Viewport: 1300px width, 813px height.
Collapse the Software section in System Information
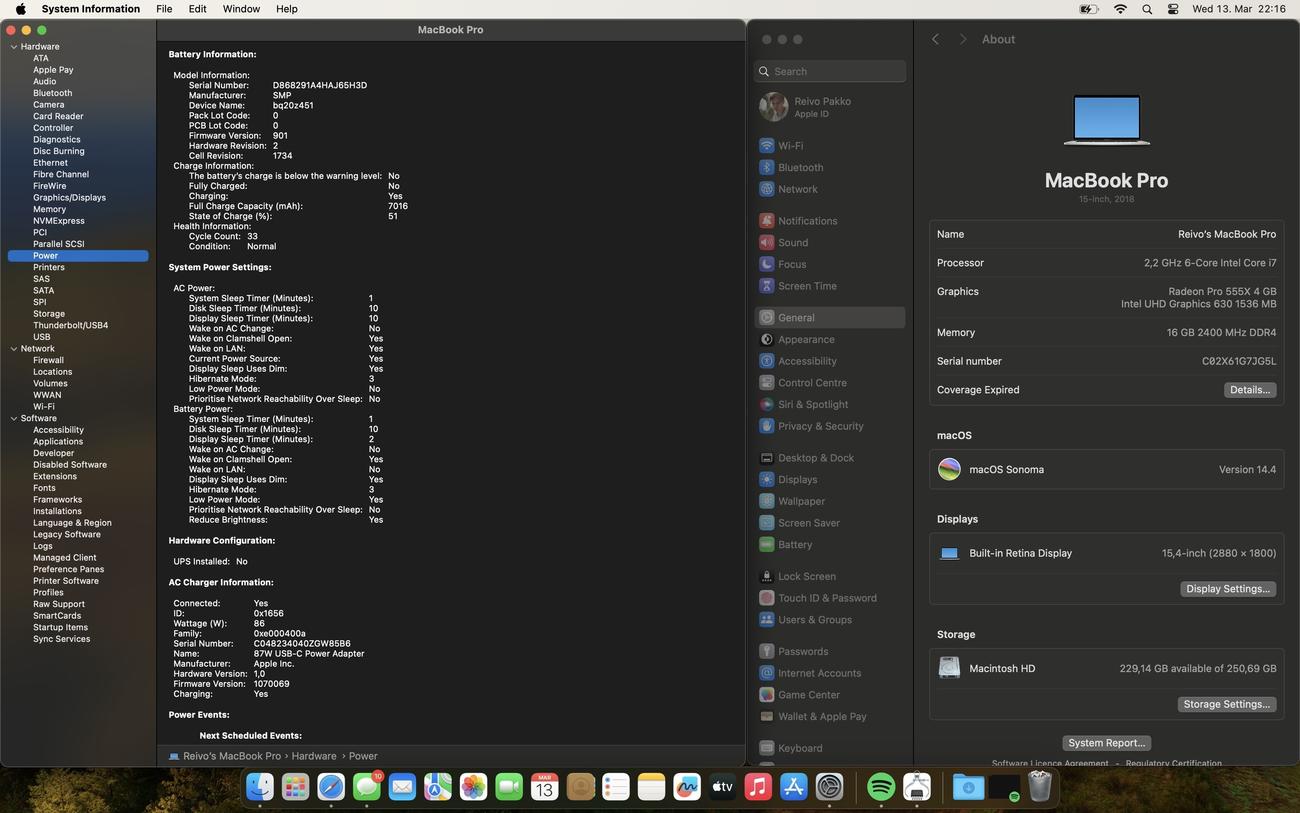tap(14, 419)
